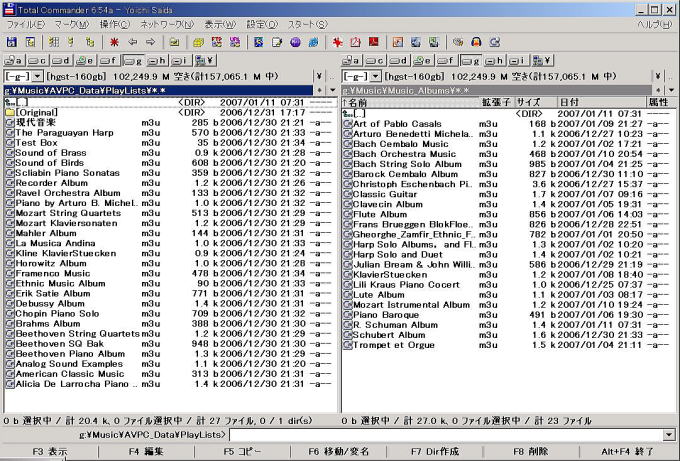Open left panel favorites hotlist button

coord(320,90)
